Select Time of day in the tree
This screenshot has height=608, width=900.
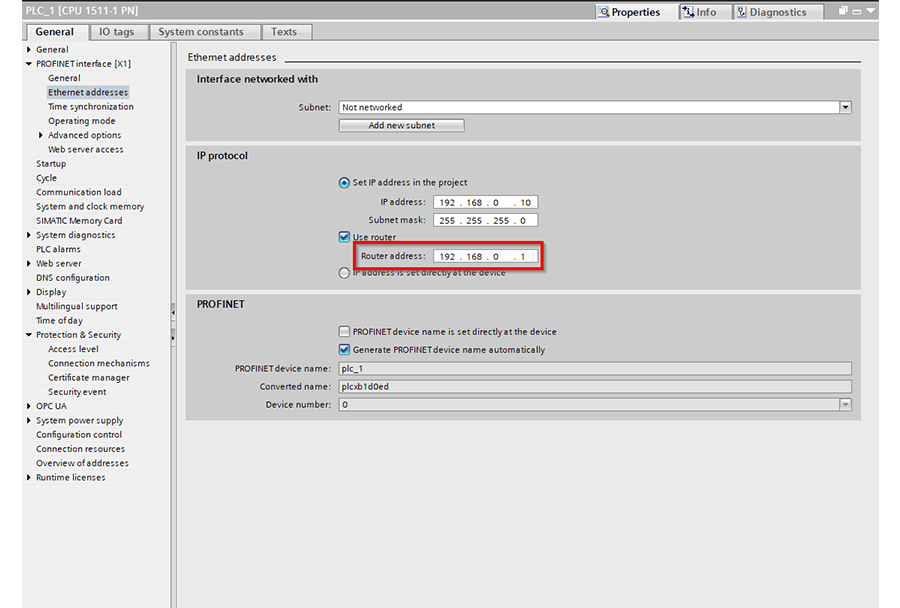[x=59, y=321]
